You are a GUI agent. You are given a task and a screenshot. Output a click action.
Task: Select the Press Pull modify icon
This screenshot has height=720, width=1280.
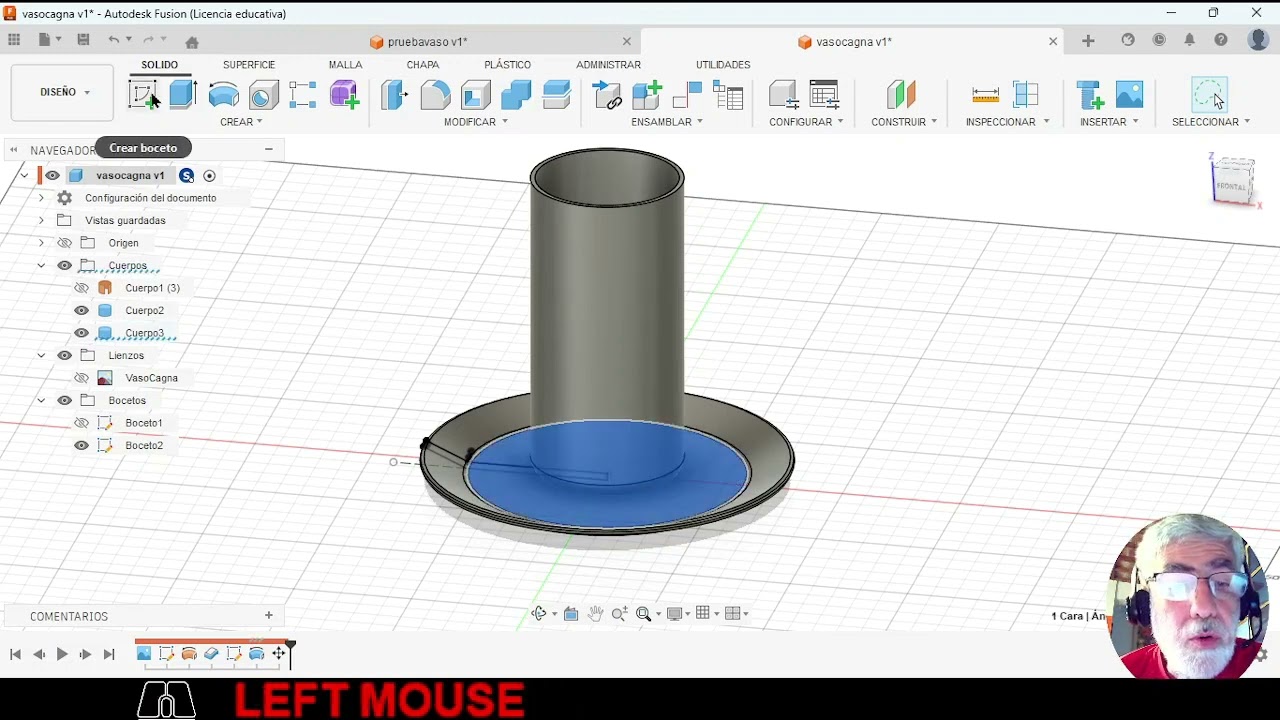click(x=394, y=95)
